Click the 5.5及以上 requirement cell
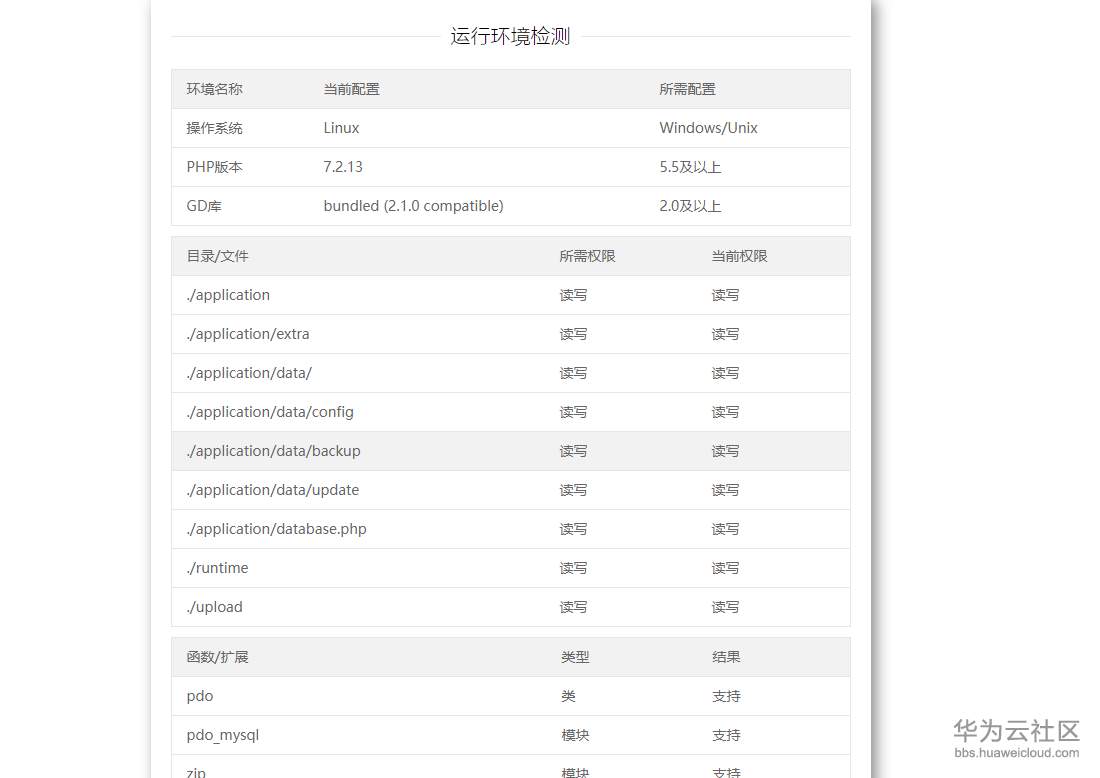This screenshot has height=778, width=1100. [x=690, y=167]
